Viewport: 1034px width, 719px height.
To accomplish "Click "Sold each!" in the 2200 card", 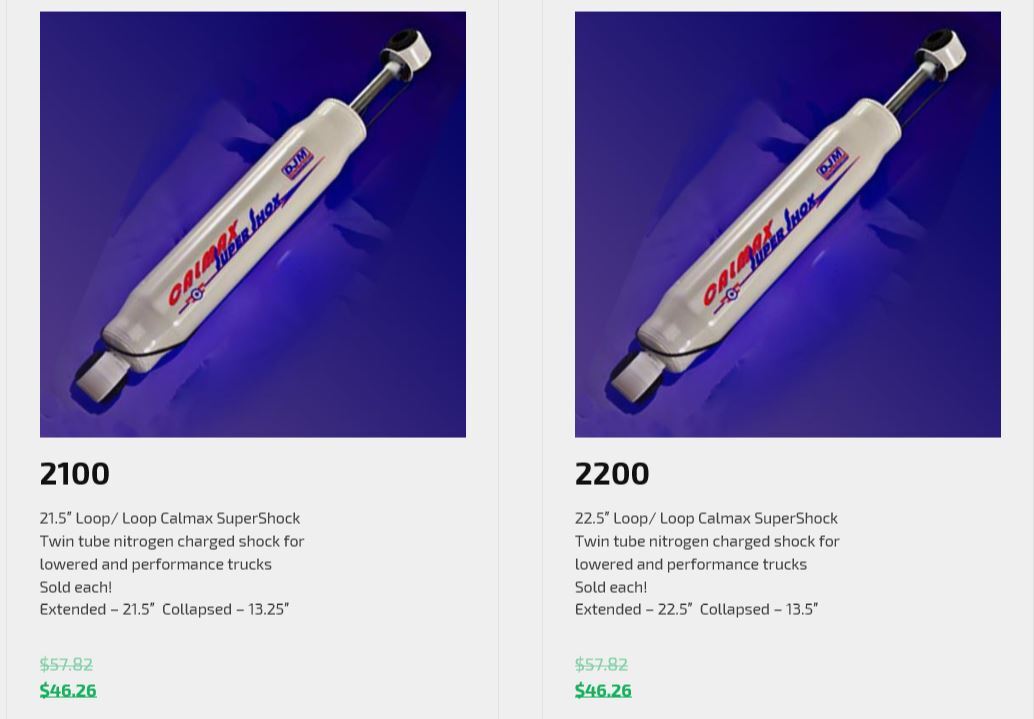I will [611, 587].
